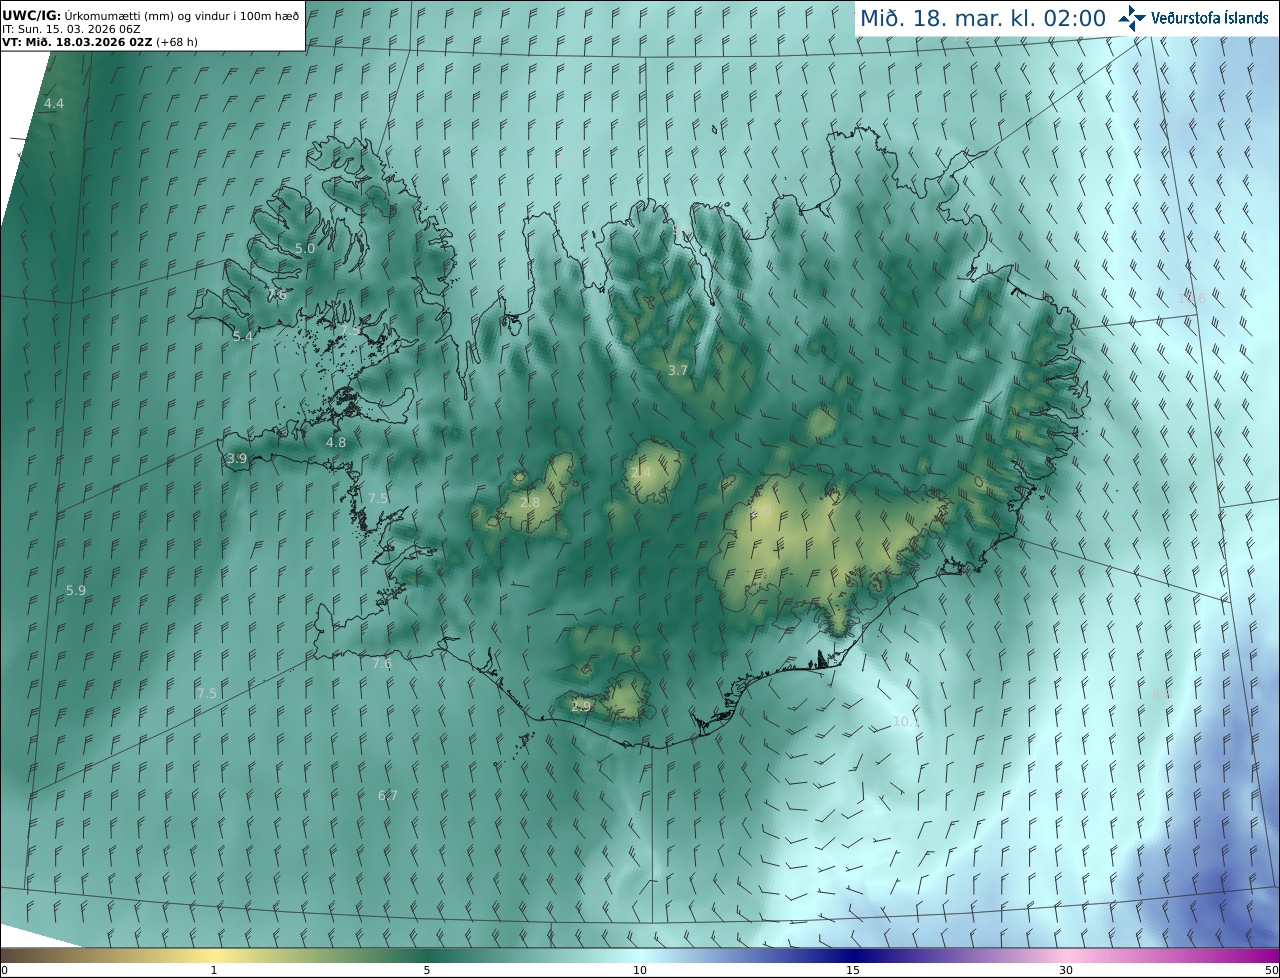This screenshot has width=1280, height=978.
Task: Click the 5.9 value on the map
Action: click(76, 591)
